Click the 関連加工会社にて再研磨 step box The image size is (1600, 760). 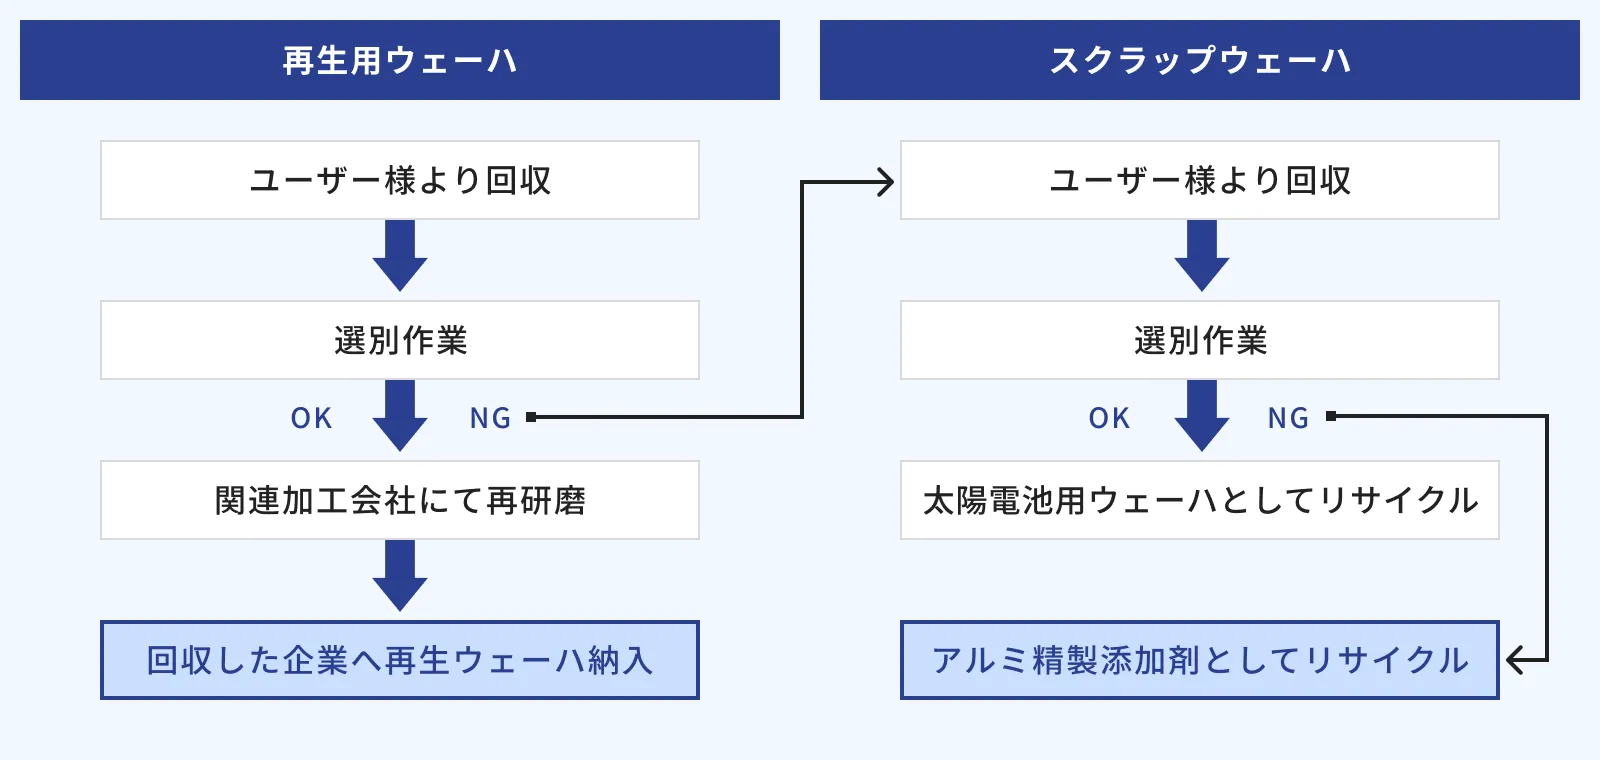400,500
